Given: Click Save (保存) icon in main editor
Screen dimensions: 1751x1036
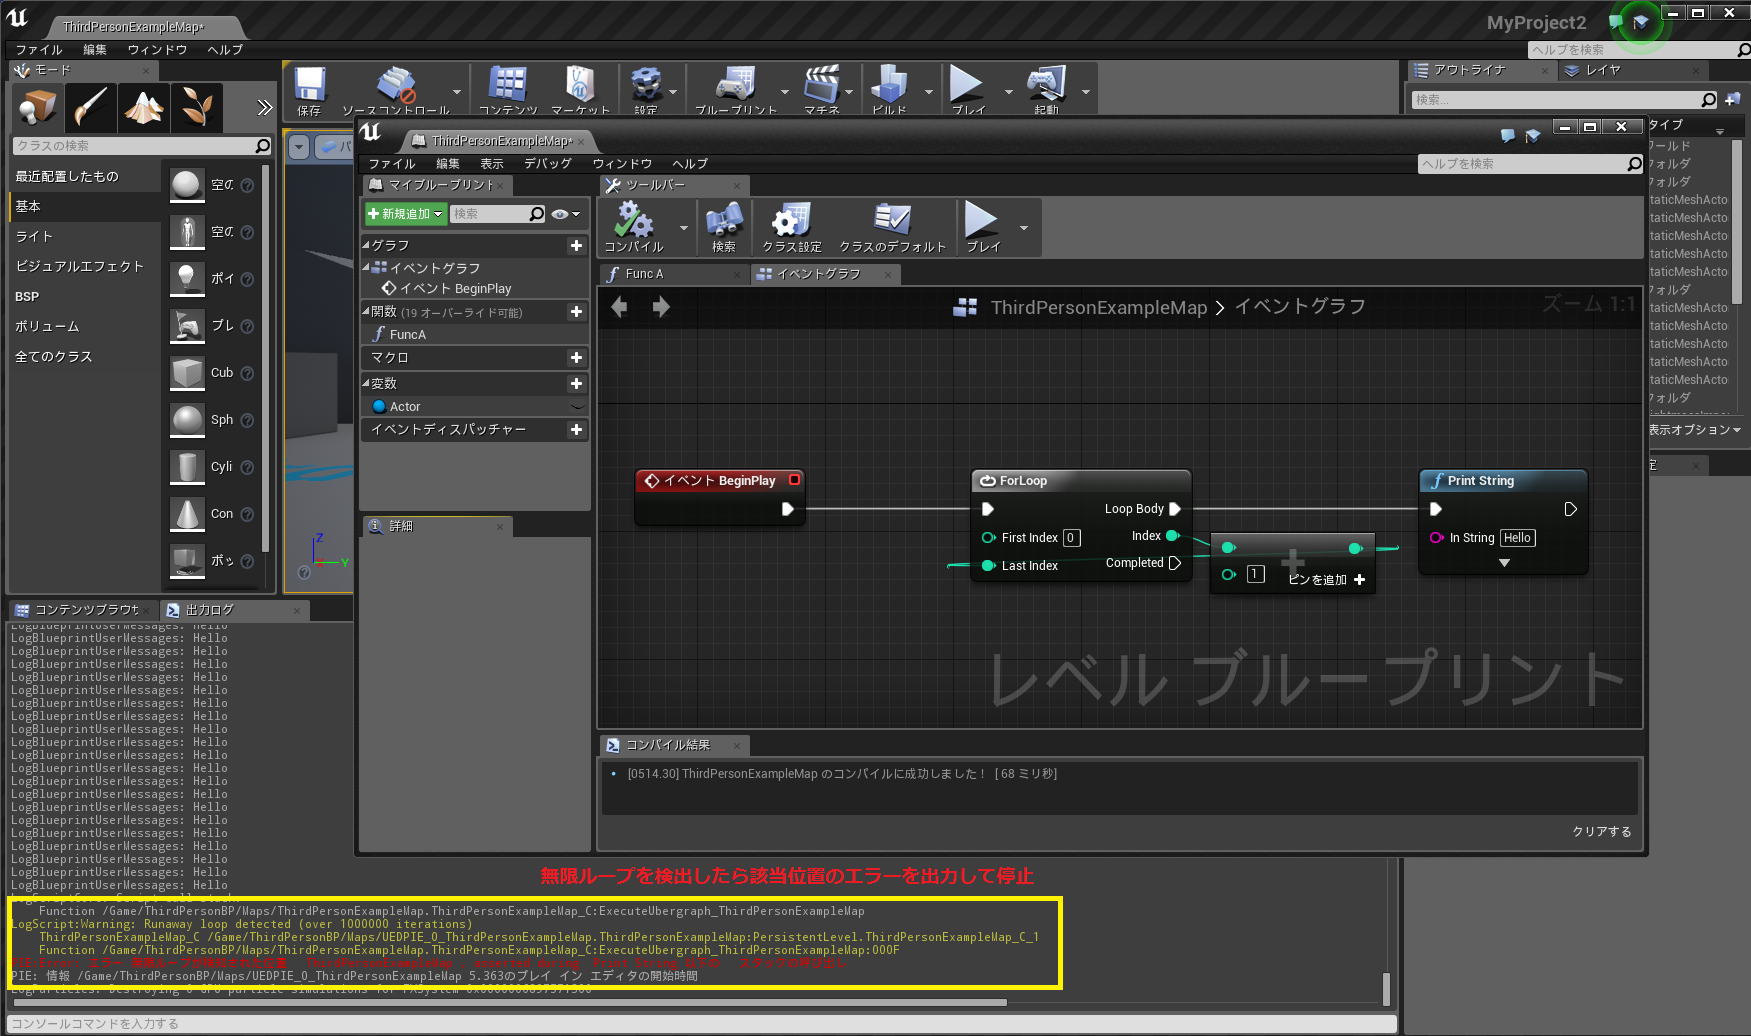Looking at the screenshot, I should 309,90.
